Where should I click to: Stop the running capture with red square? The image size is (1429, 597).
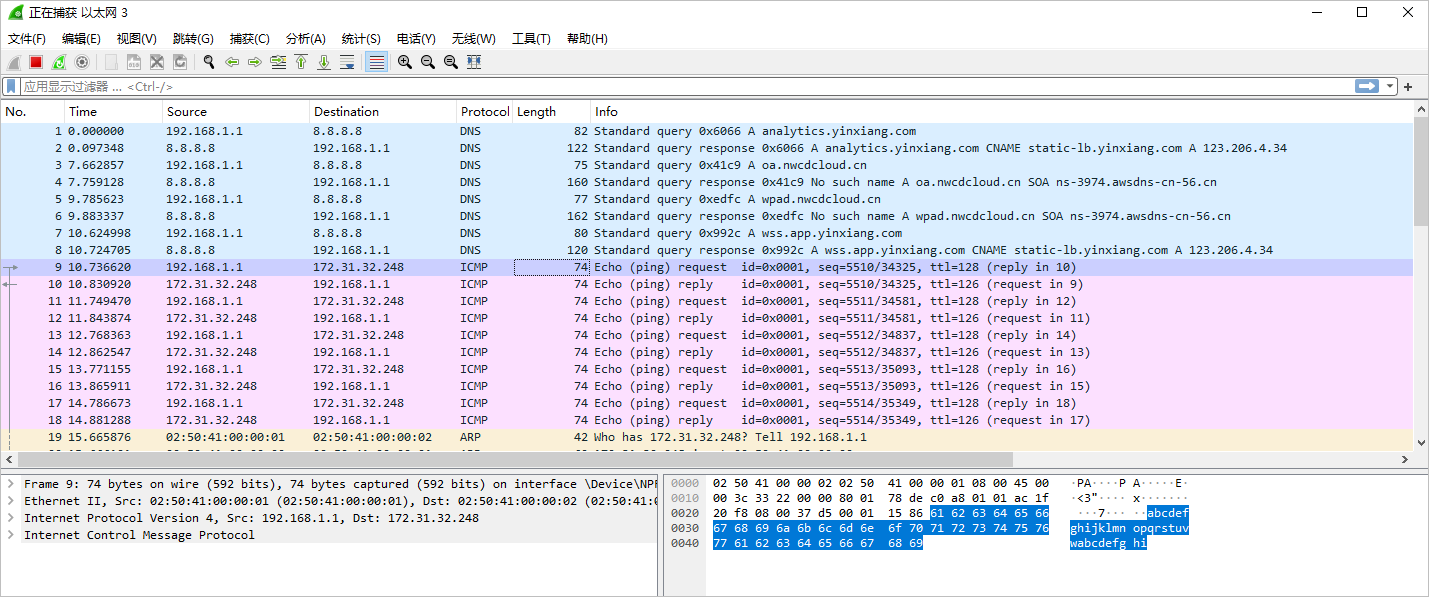(x=36, y=62)
